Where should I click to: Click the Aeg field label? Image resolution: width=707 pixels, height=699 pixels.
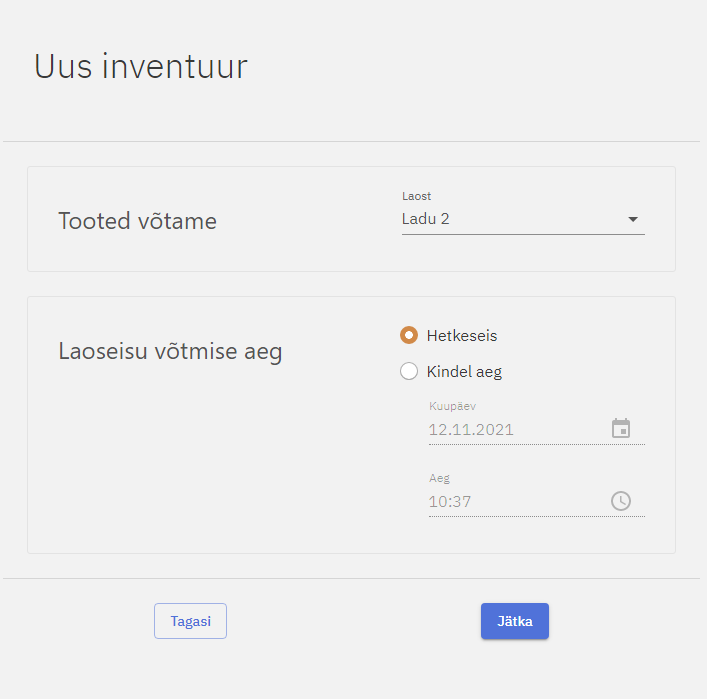(439, 478)
